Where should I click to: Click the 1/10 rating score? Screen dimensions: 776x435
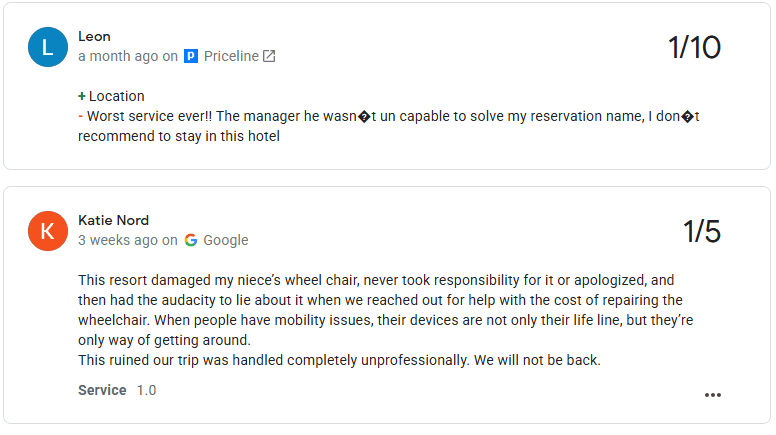pyautogui.click(x=694, y=48)
